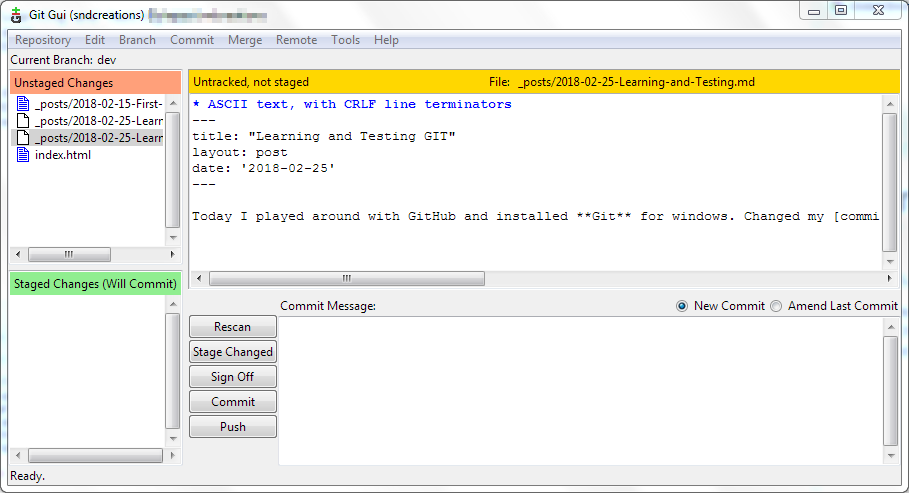Click the file icon beside index.html
Viewport: 909px width, 493px height.
[x=23, y=155]
